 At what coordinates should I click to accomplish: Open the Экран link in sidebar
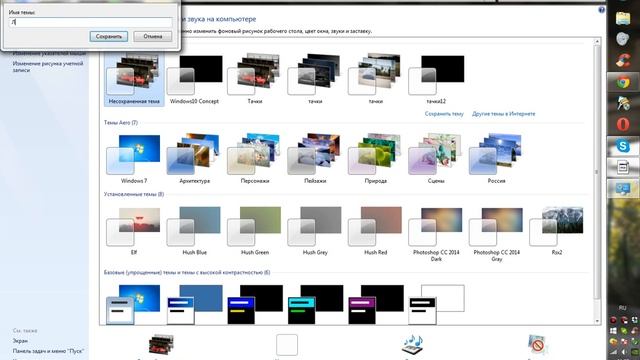coord(20,341)
